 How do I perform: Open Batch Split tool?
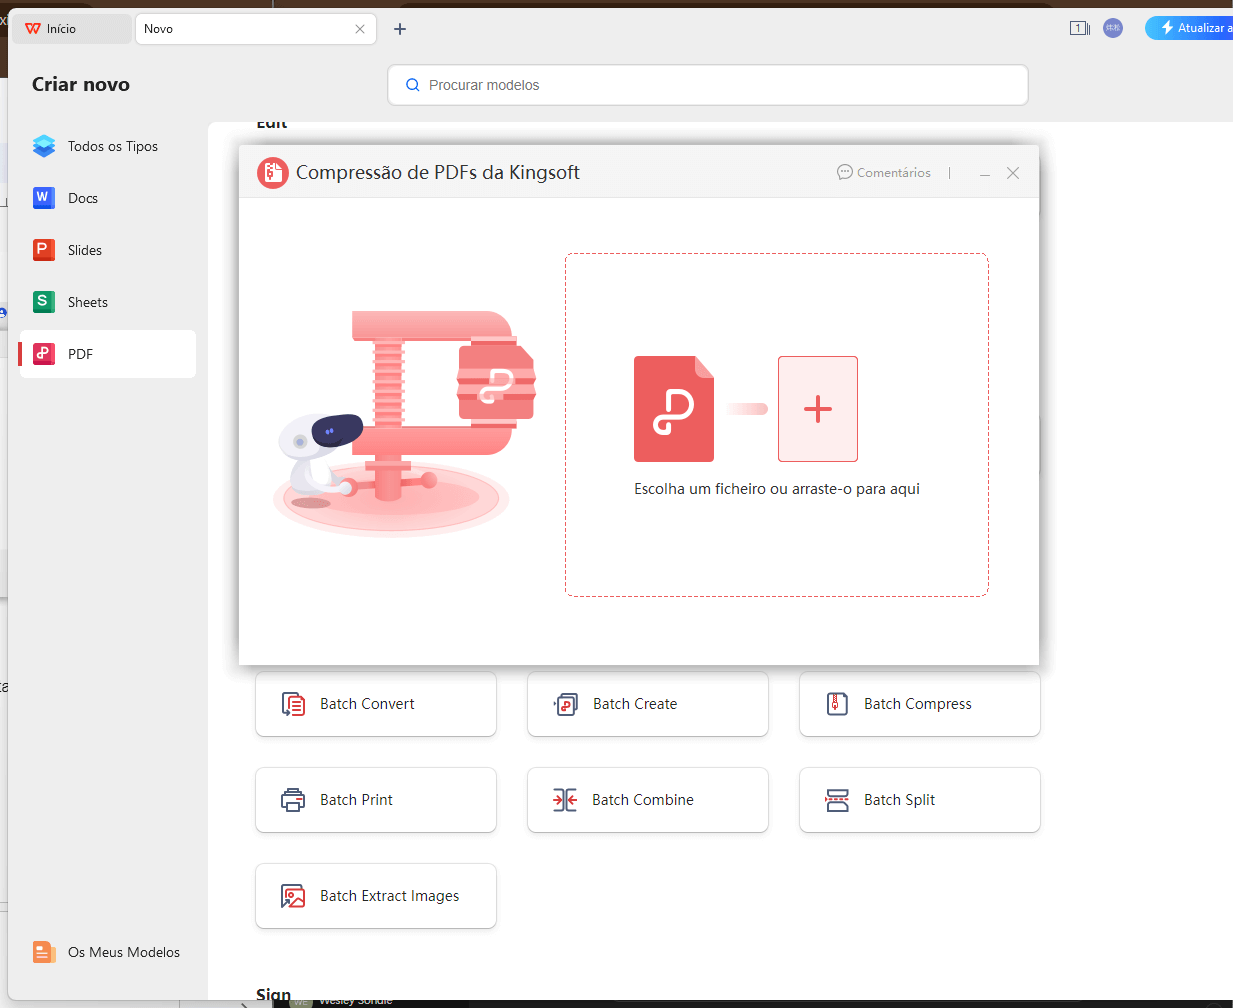[x=920, y=800]
